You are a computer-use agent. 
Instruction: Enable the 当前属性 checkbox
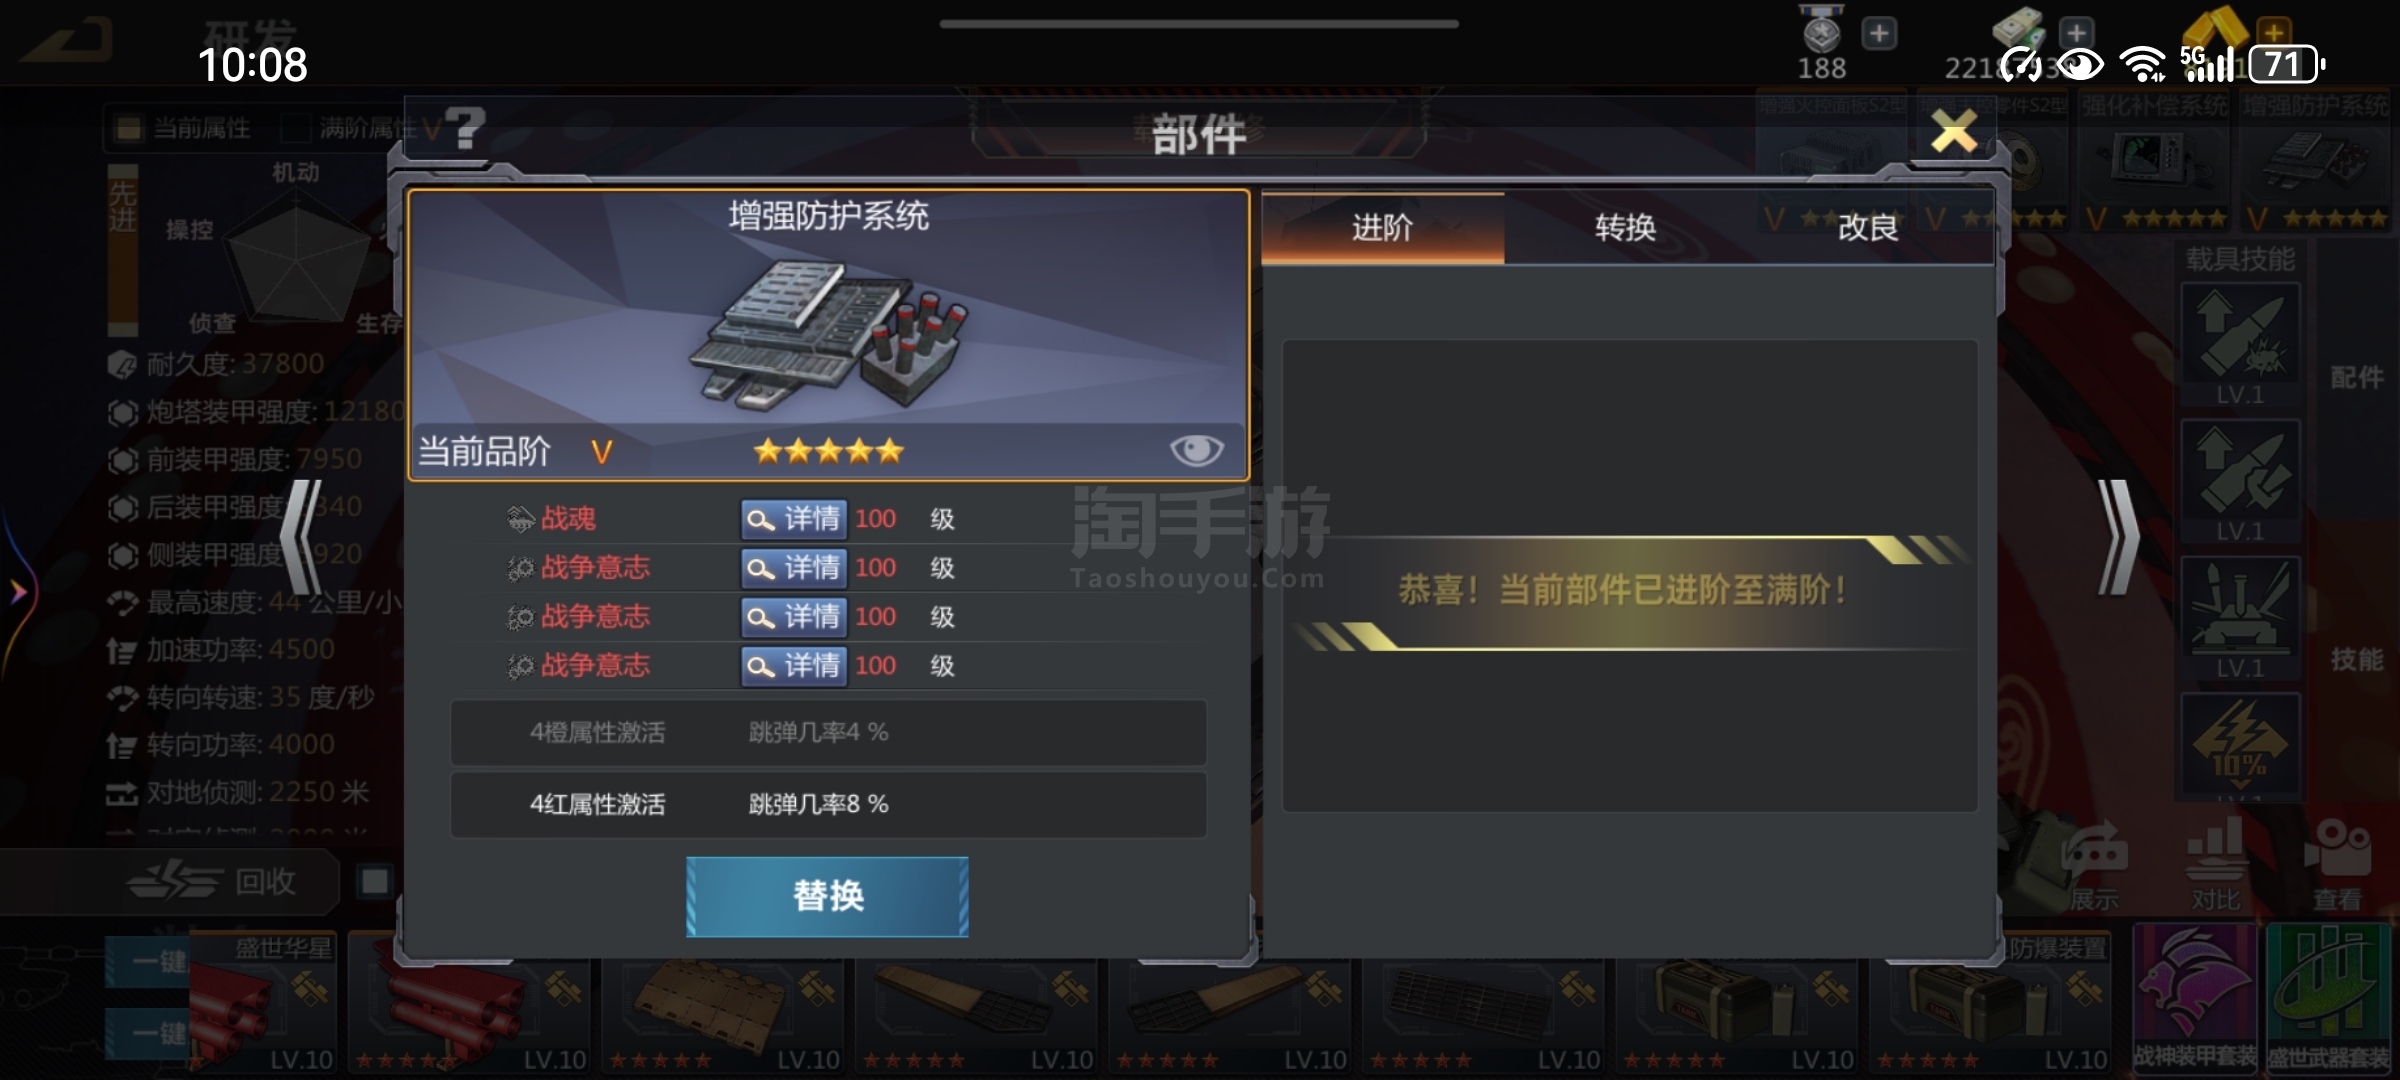click(128, 128)
